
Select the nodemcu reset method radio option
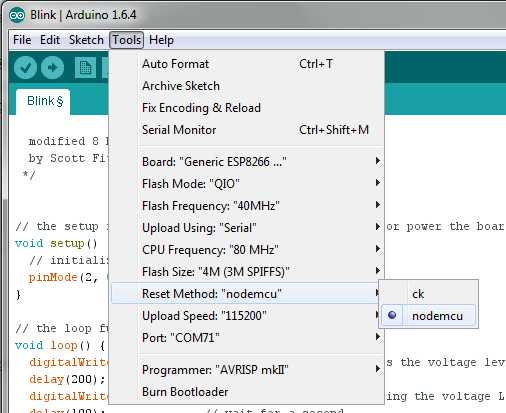pyautogui.click(x=429, y=315)
